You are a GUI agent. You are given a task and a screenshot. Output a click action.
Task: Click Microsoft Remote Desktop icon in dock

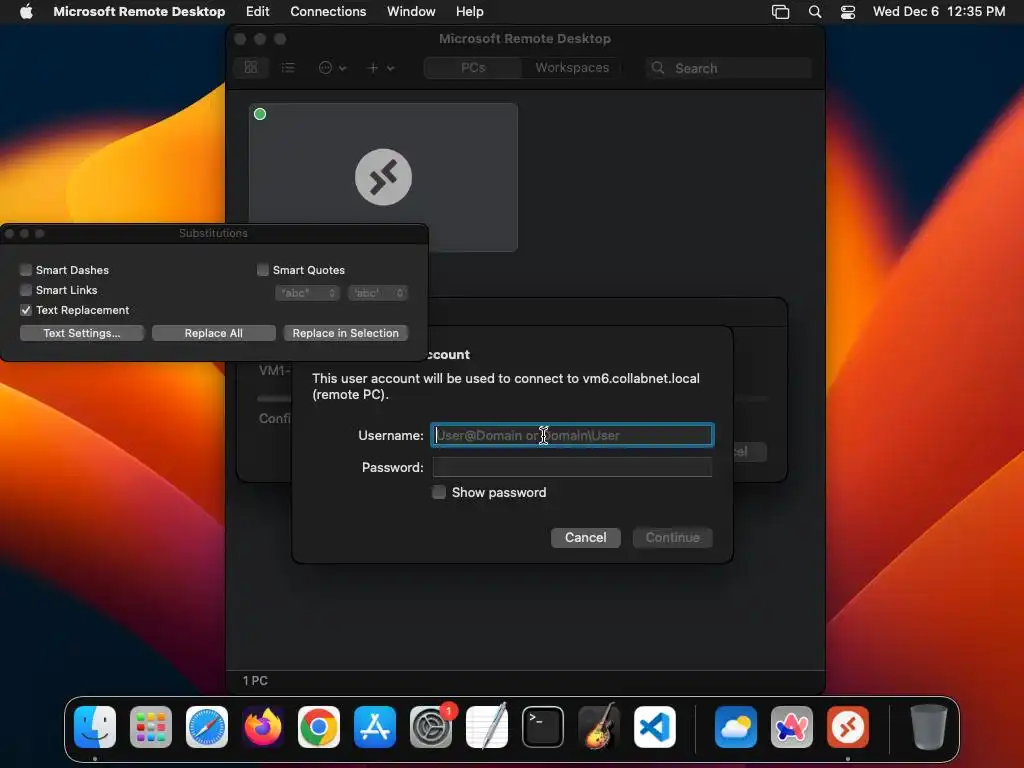pyautogui.click(x=848, y=727)
